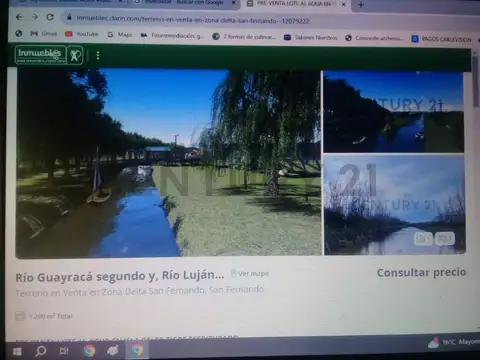Close the PRE-VENTA LOTE AL AGUA tab
Screen dimensions: 480x360
pos(343,4)
